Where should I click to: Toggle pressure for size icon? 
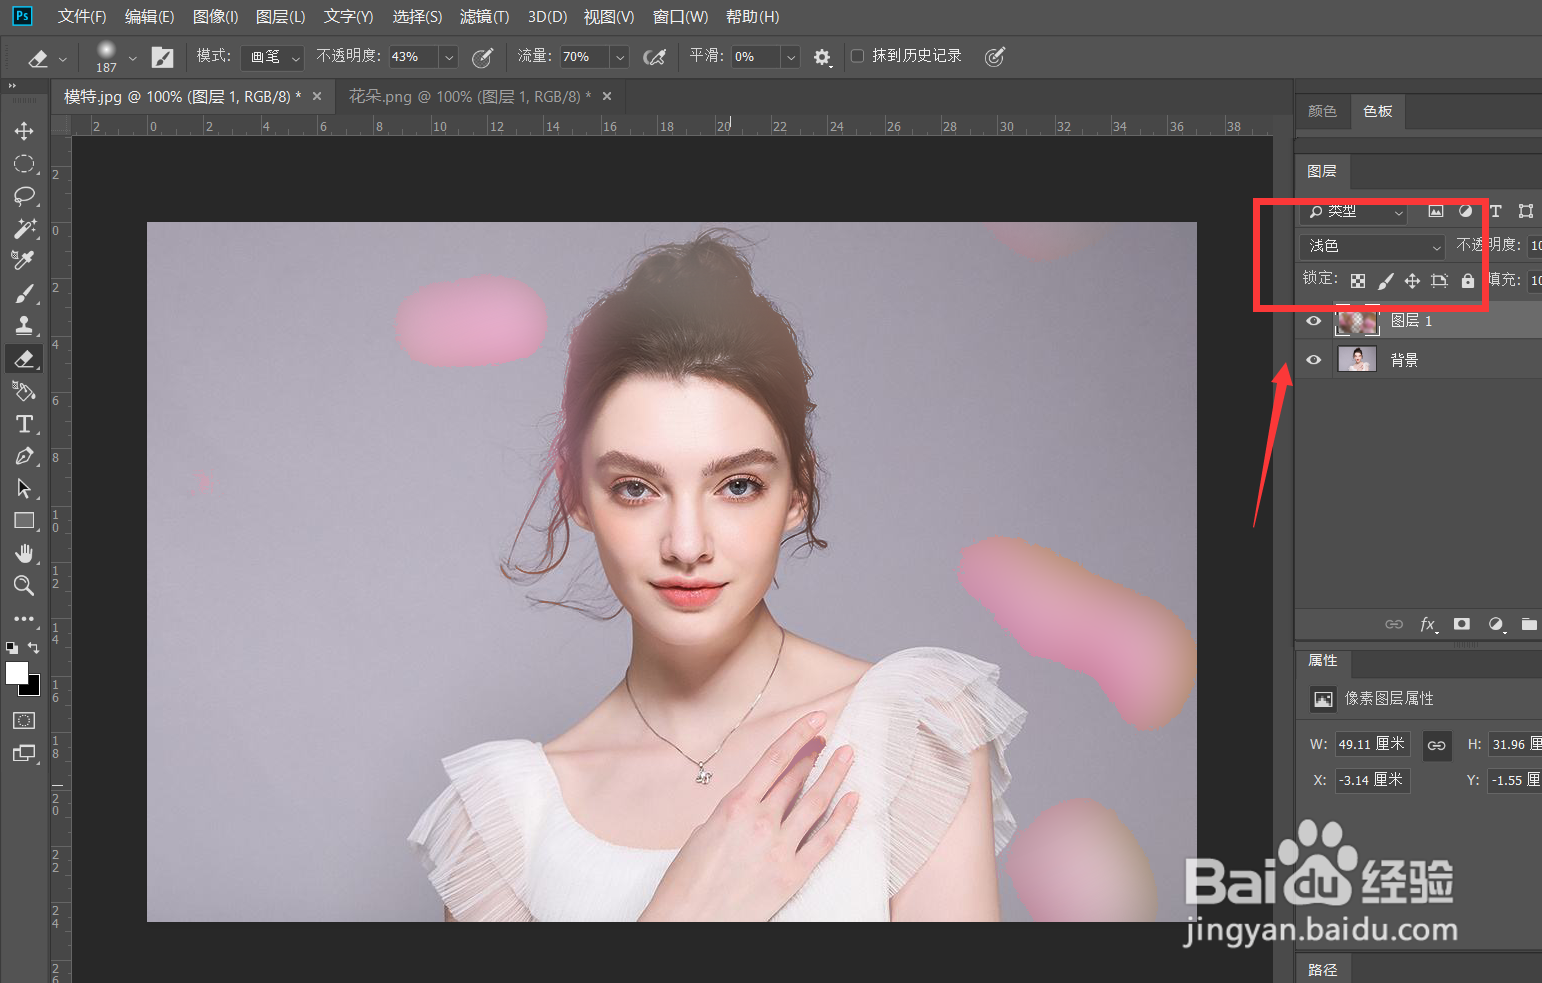coord(994,57)
